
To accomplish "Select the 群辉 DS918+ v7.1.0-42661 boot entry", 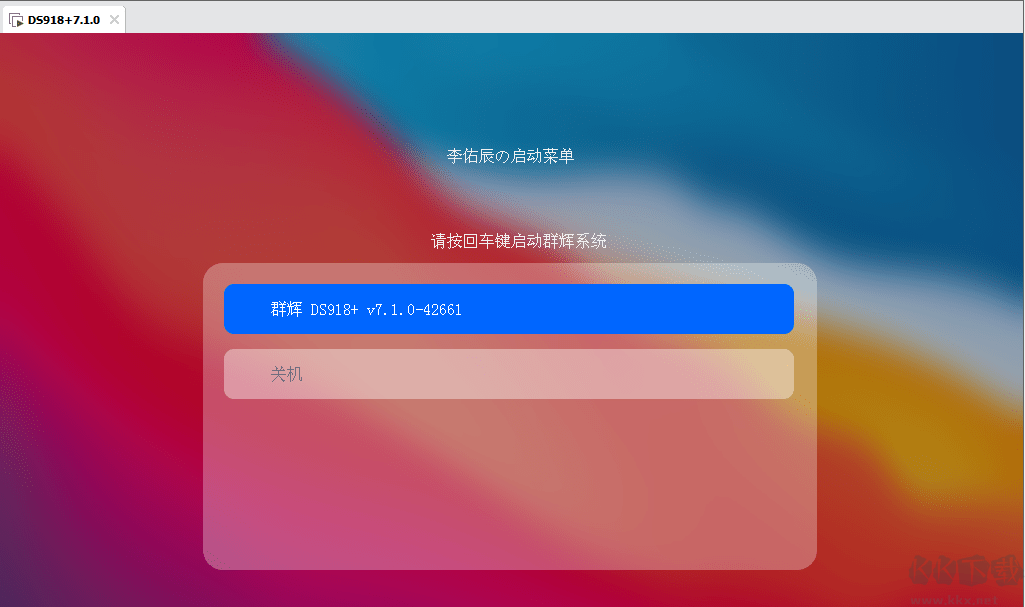I will coord(509,309).
